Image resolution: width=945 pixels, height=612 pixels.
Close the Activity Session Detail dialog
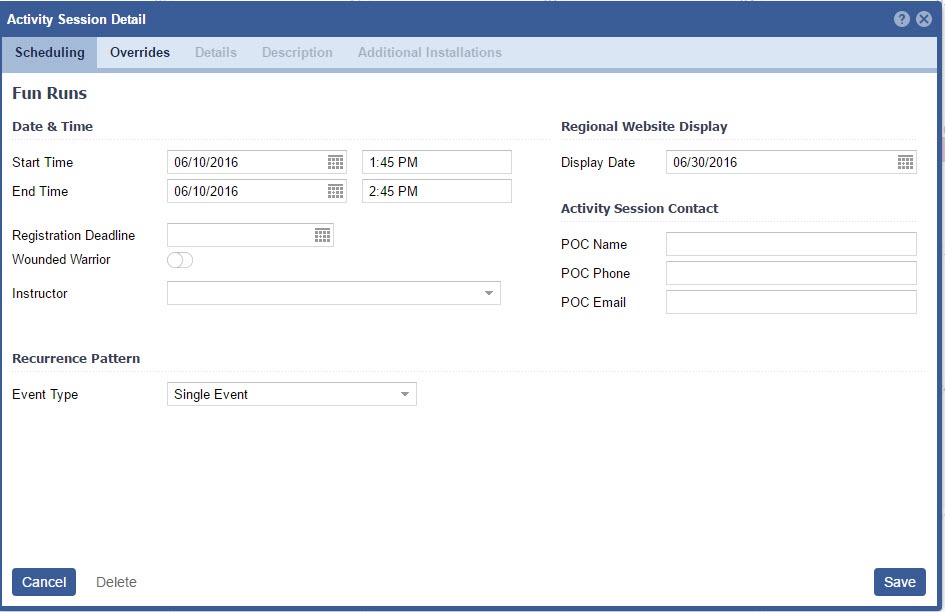pyautogui.click(x=924, y=19)
